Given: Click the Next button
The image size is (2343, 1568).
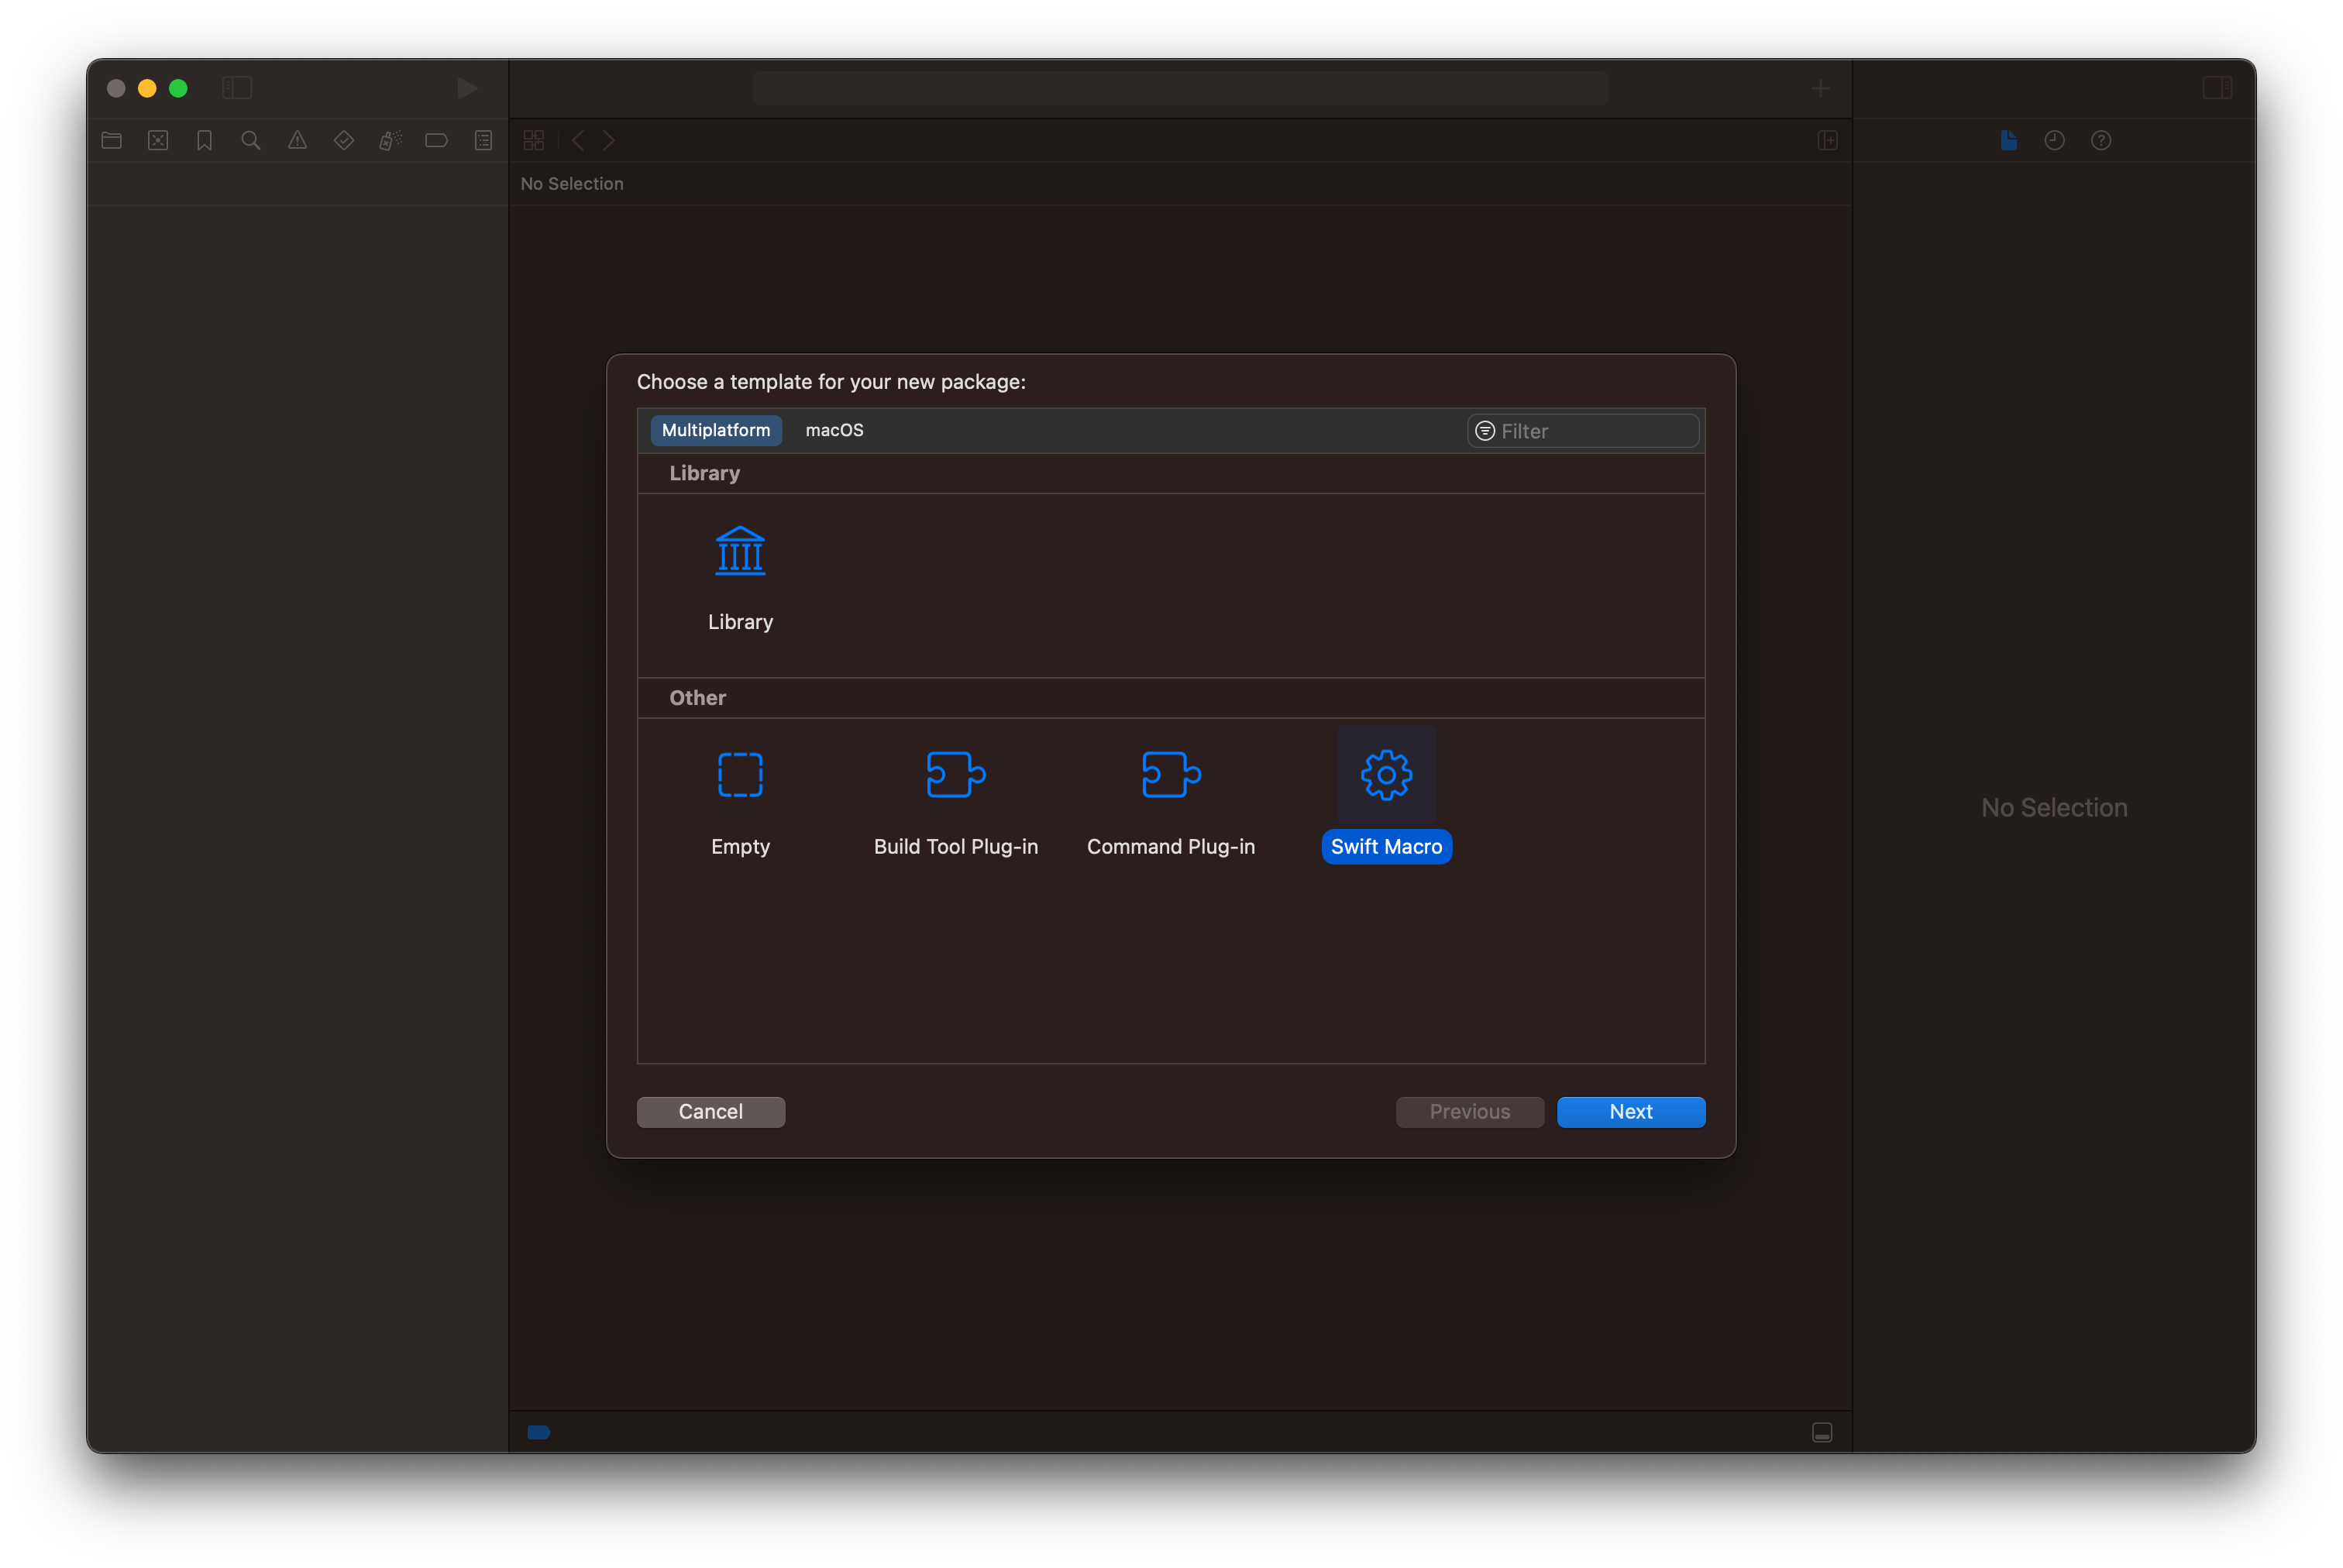Looking at the screenshot, I should (x=1630, y=1112).
